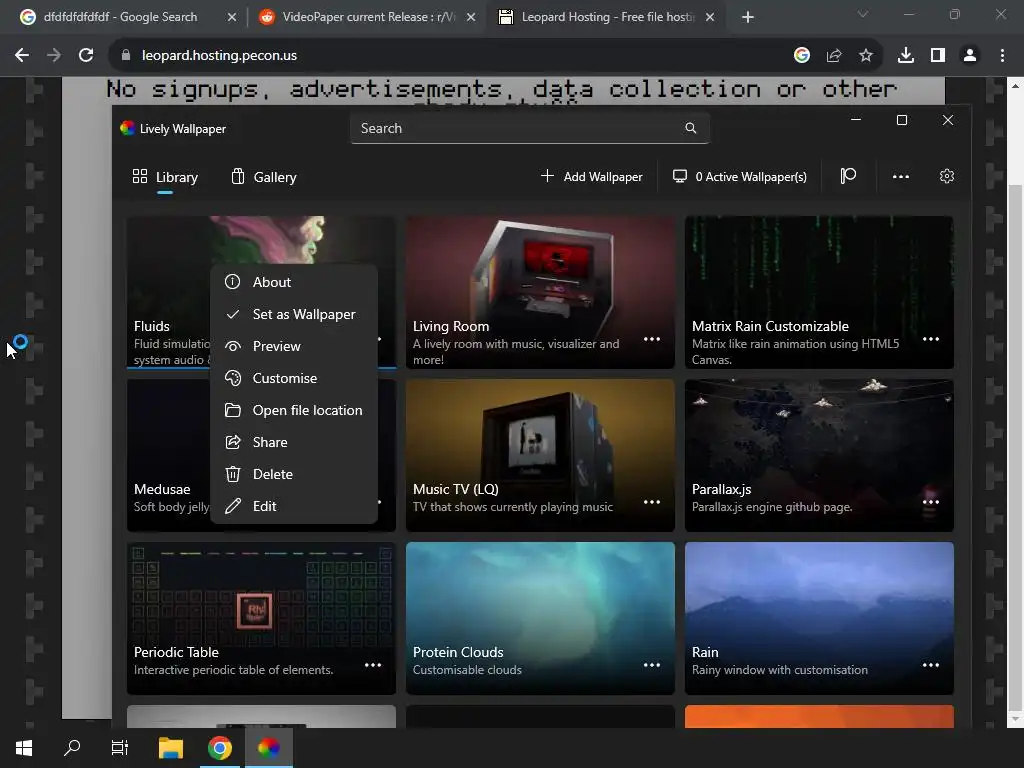Select the Matrix Rain Customizable thumbnail
Screen dimensions: 1024x768
tap(819, 292)
